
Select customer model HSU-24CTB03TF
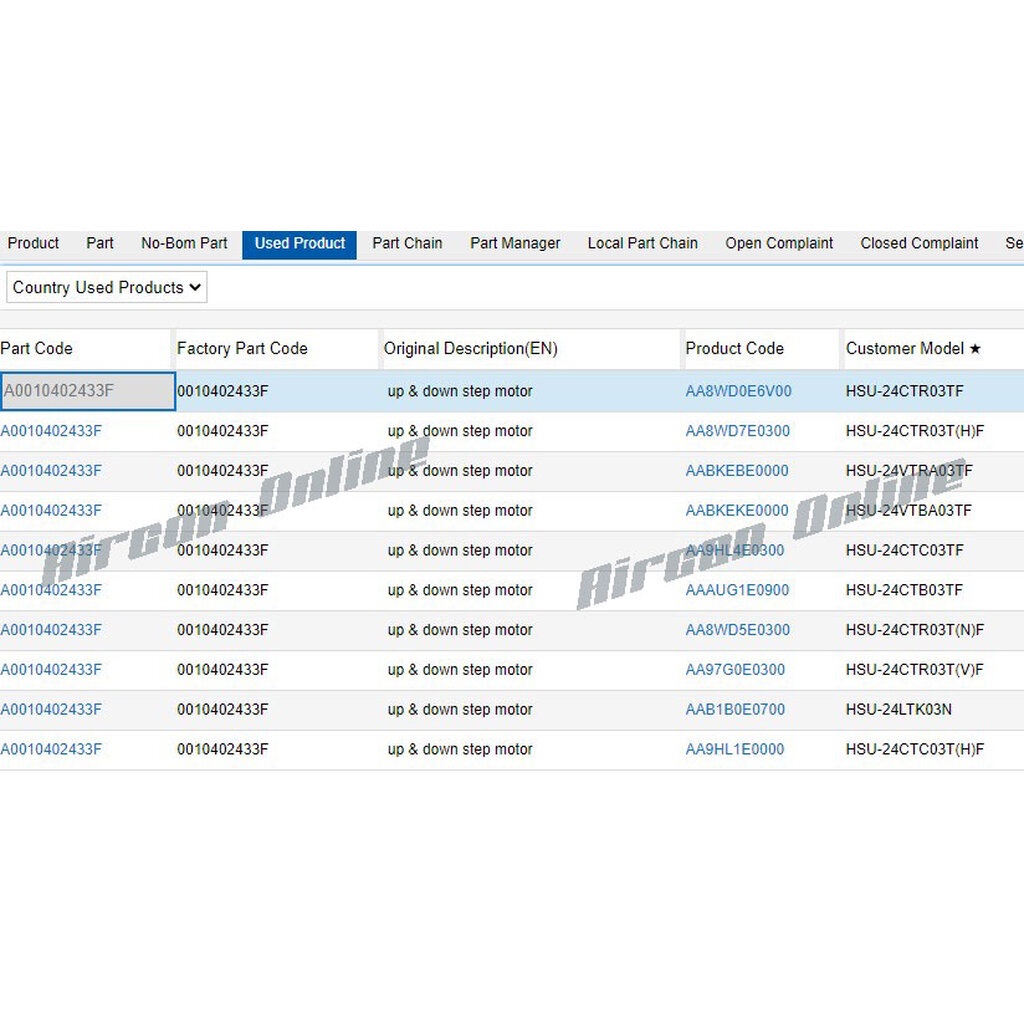[x=904, y=590]
